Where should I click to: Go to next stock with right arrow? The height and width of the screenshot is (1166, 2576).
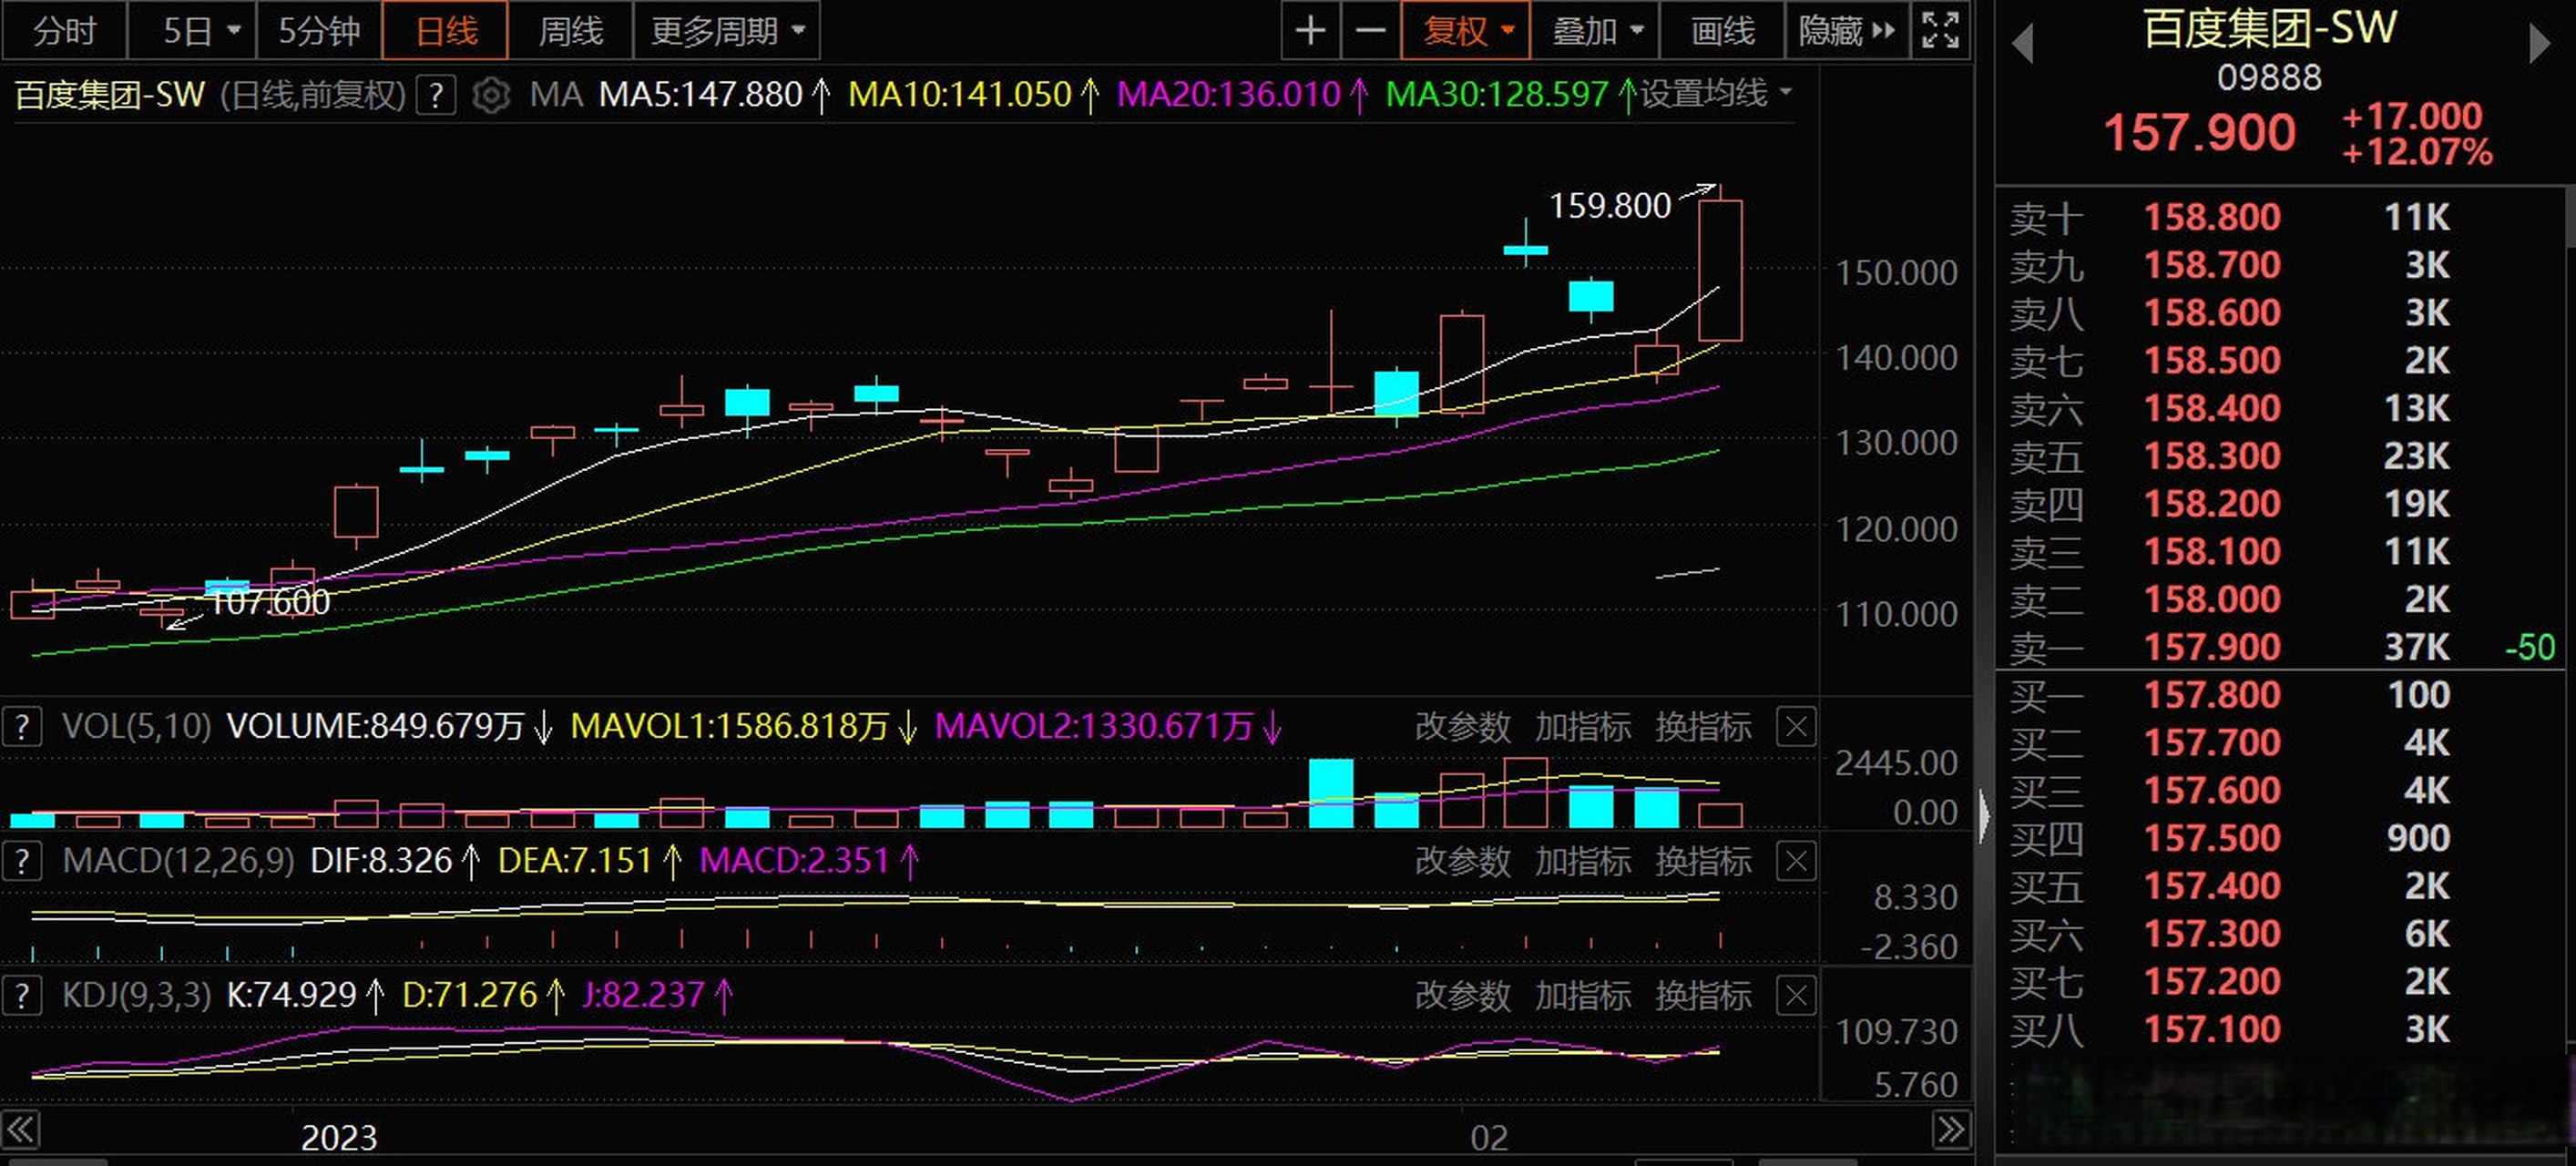click(x=2539, y=45)
